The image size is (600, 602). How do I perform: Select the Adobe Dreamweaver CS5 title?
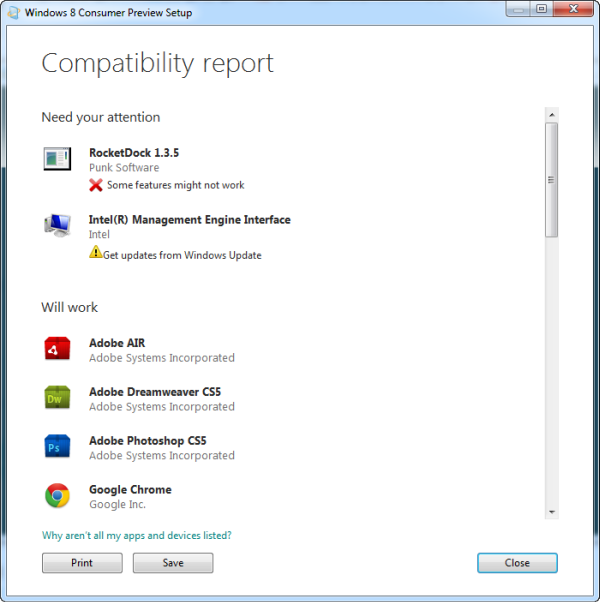[155, 392]
